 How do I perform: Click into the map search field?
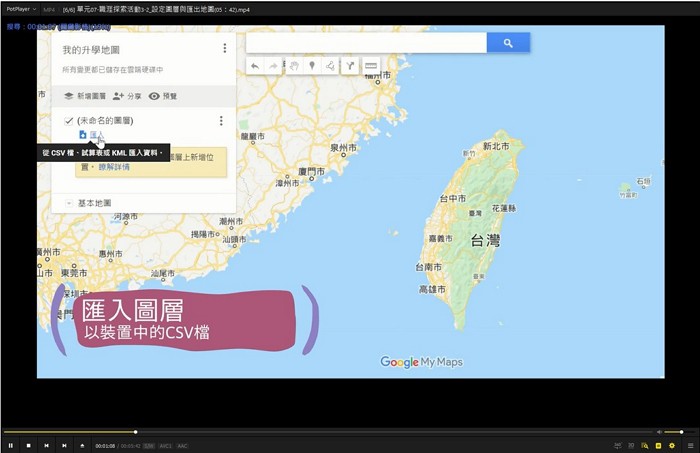pos(365,43)
